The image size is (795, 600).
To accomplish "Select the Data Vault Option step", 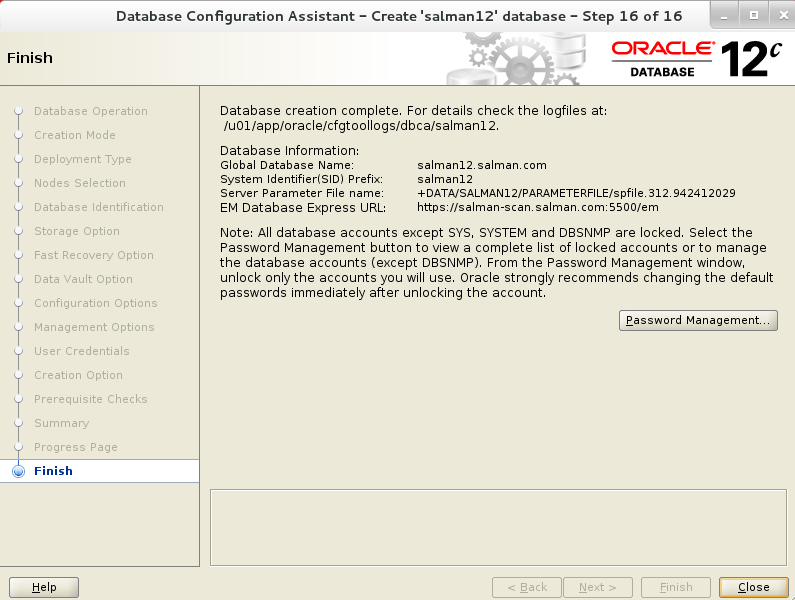I will (83, 279).
